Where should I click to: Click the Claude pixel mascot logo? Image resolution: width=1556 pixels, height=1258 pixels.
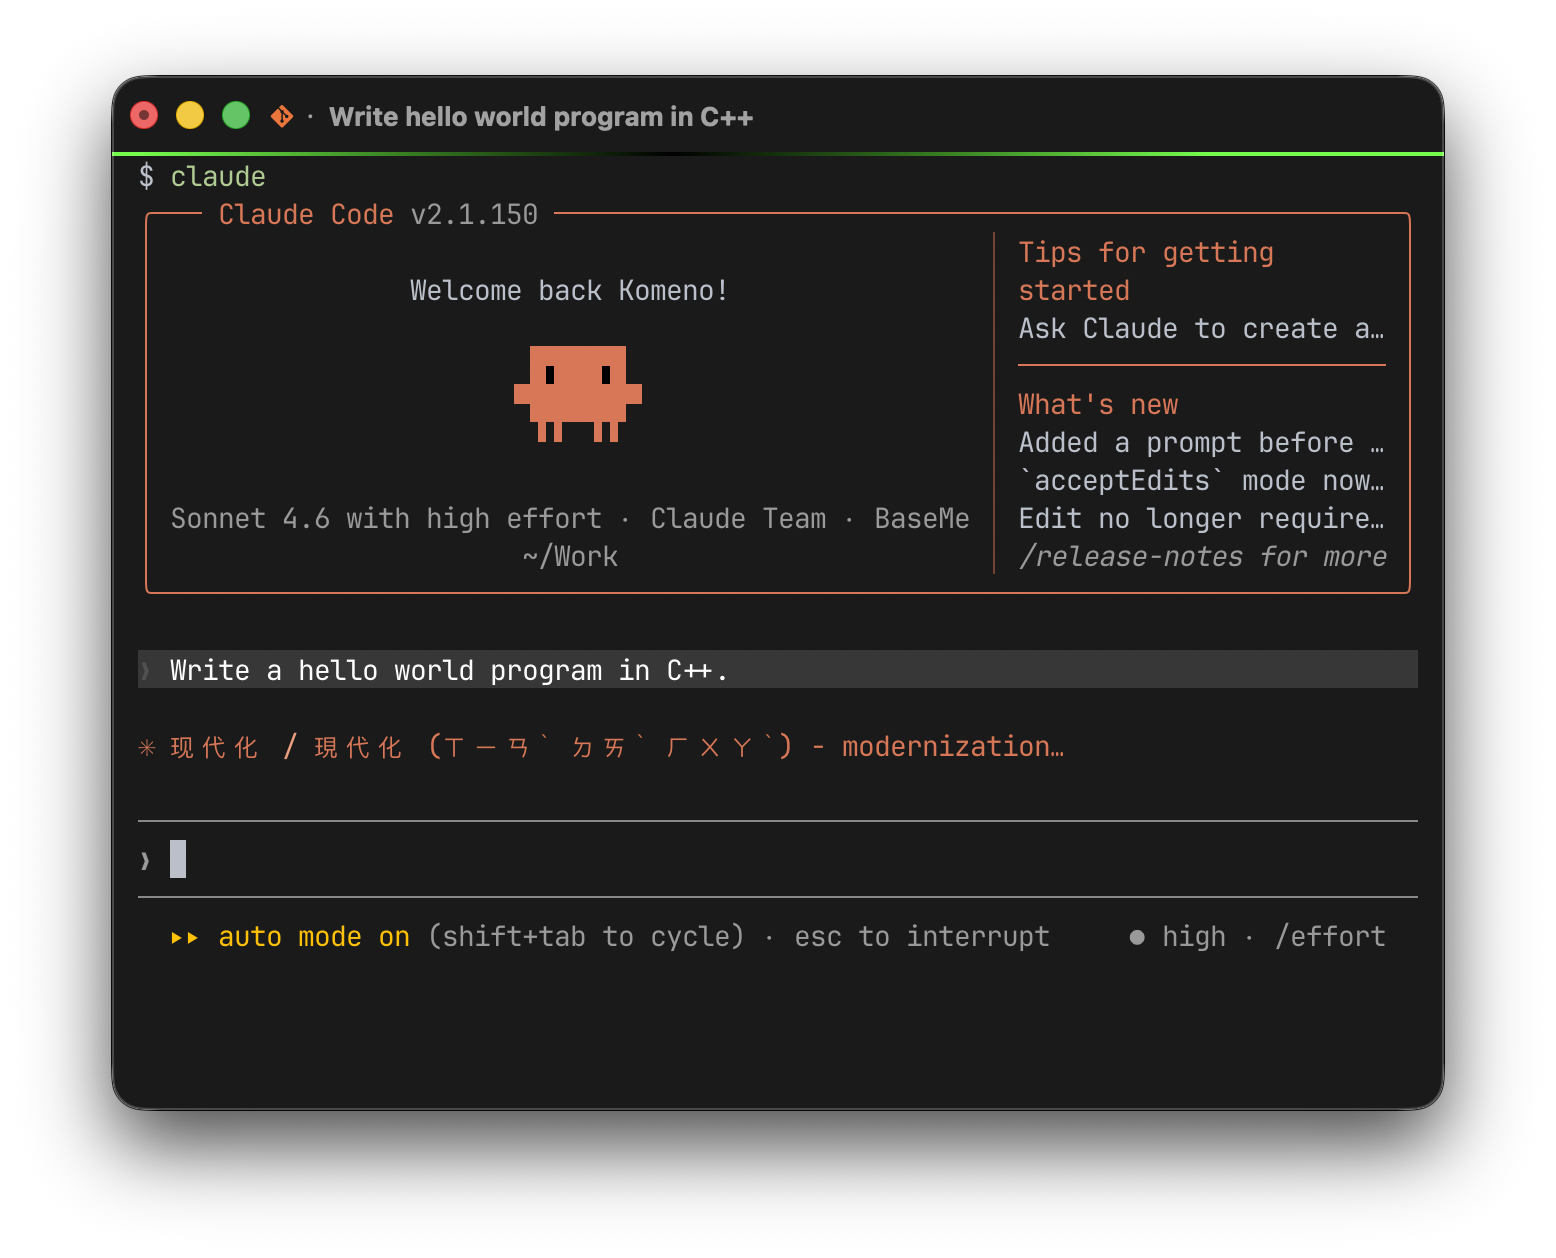click(578, 394)
